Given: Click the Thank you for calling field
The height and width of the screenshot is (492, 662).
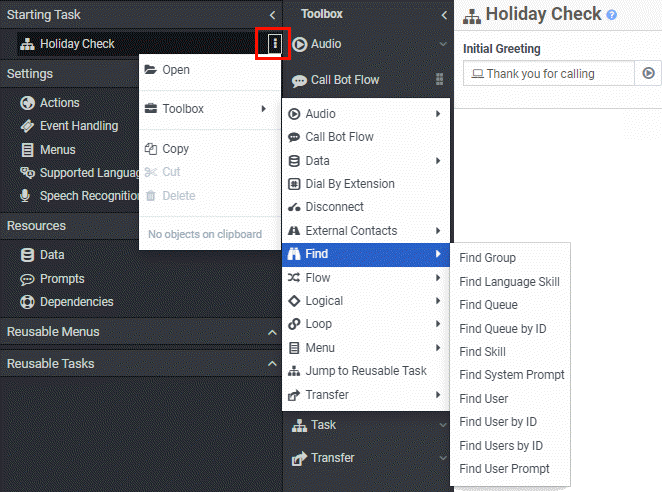Looking at the screenshot, I should (x=549, y=73).
